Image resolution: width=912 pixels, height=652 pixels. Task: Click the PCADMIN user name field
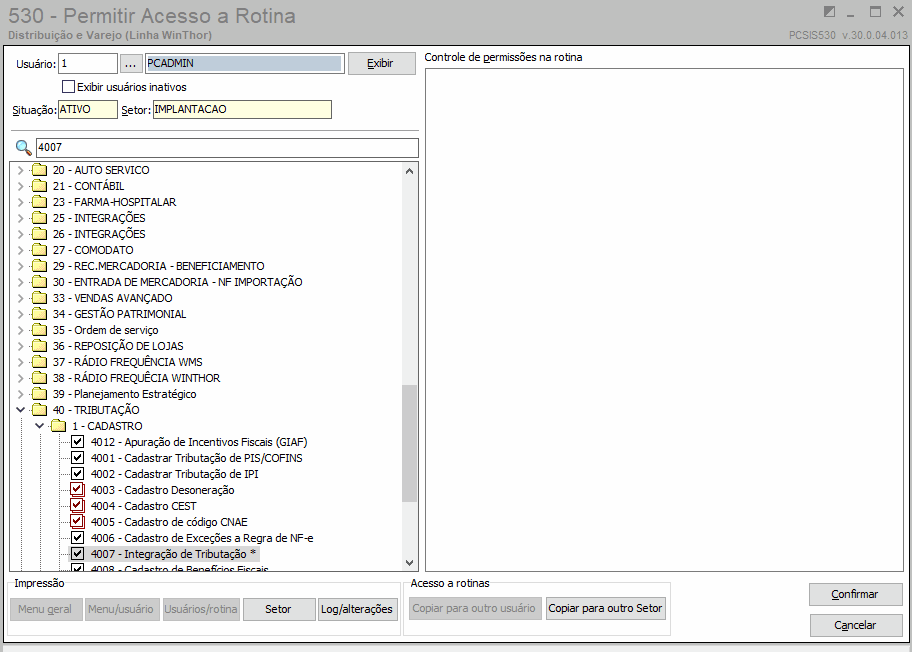tap(244, 63)
